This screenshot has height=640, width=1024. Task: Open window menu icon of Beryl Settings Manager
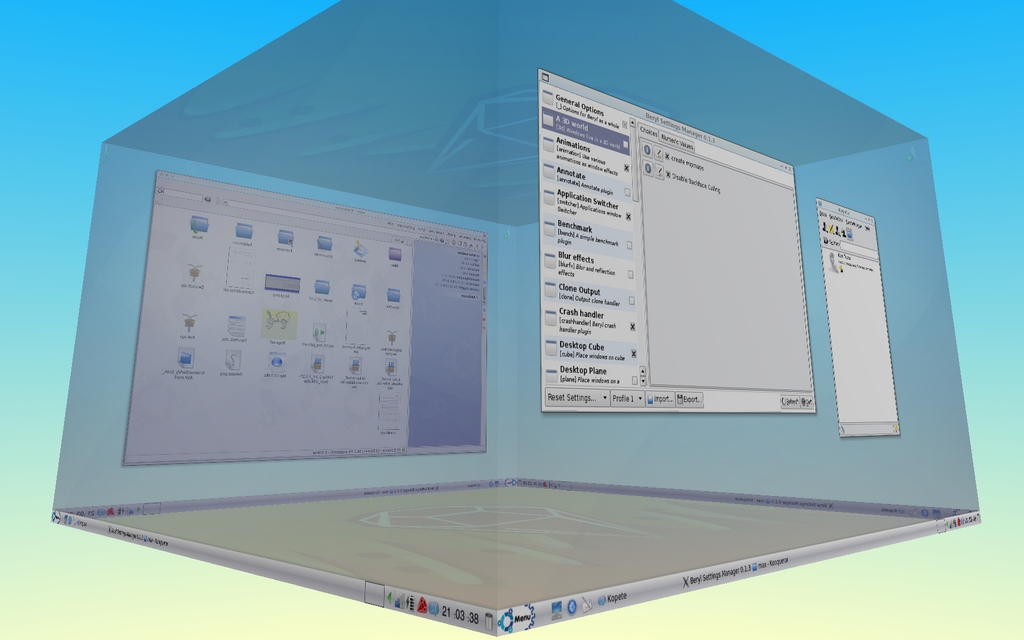[x=545, y=78]
